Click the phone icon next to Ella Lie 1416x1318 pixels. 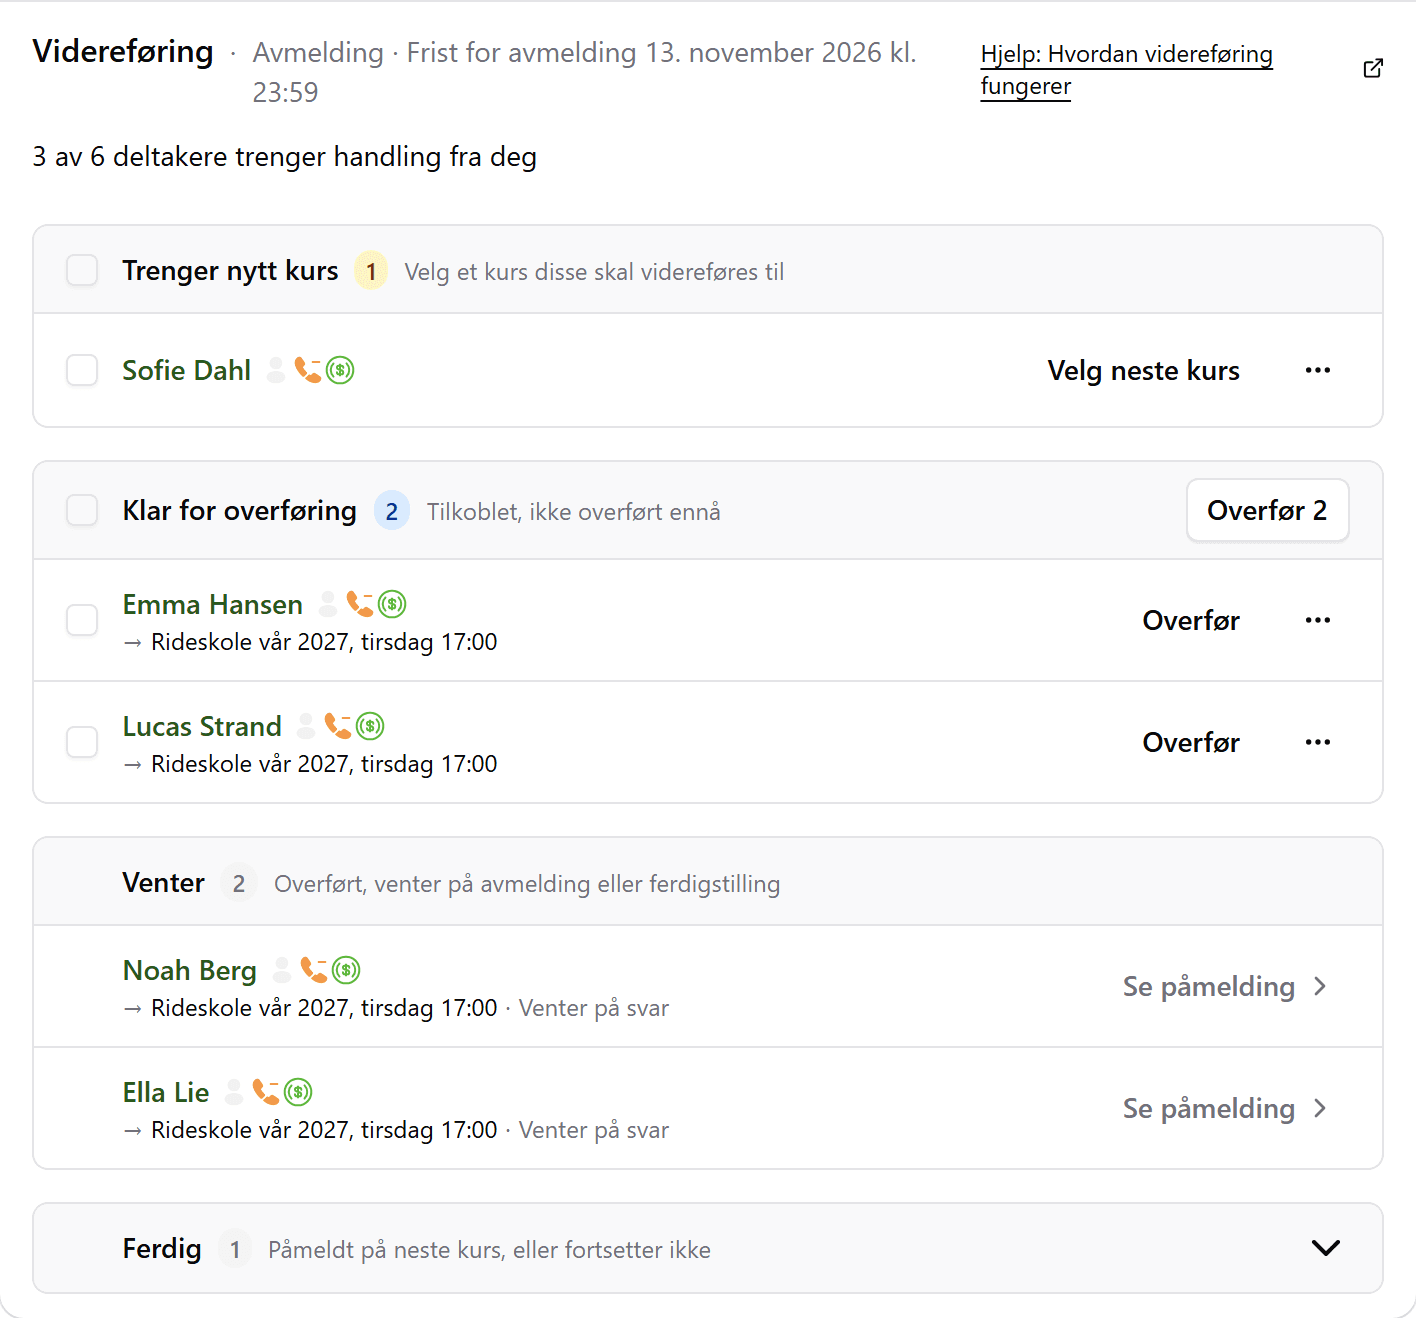pos(266,1092)
